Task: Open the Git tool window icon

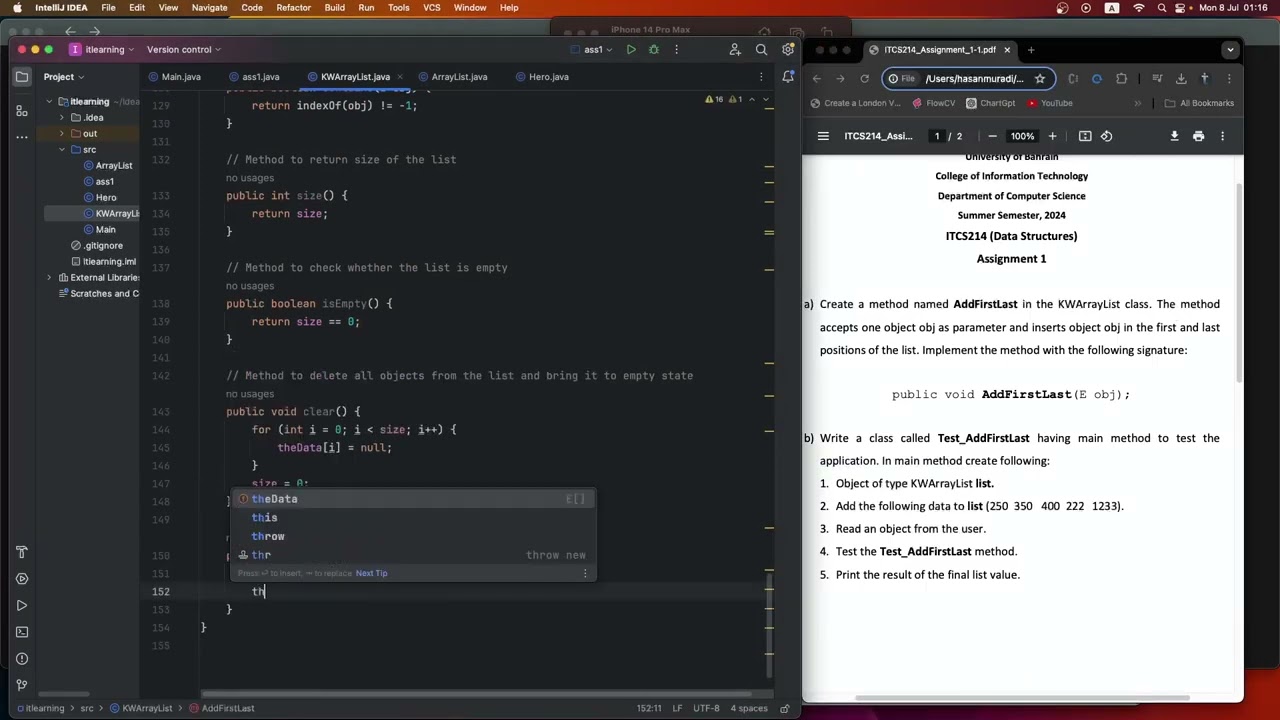Action: click(22, 685)
